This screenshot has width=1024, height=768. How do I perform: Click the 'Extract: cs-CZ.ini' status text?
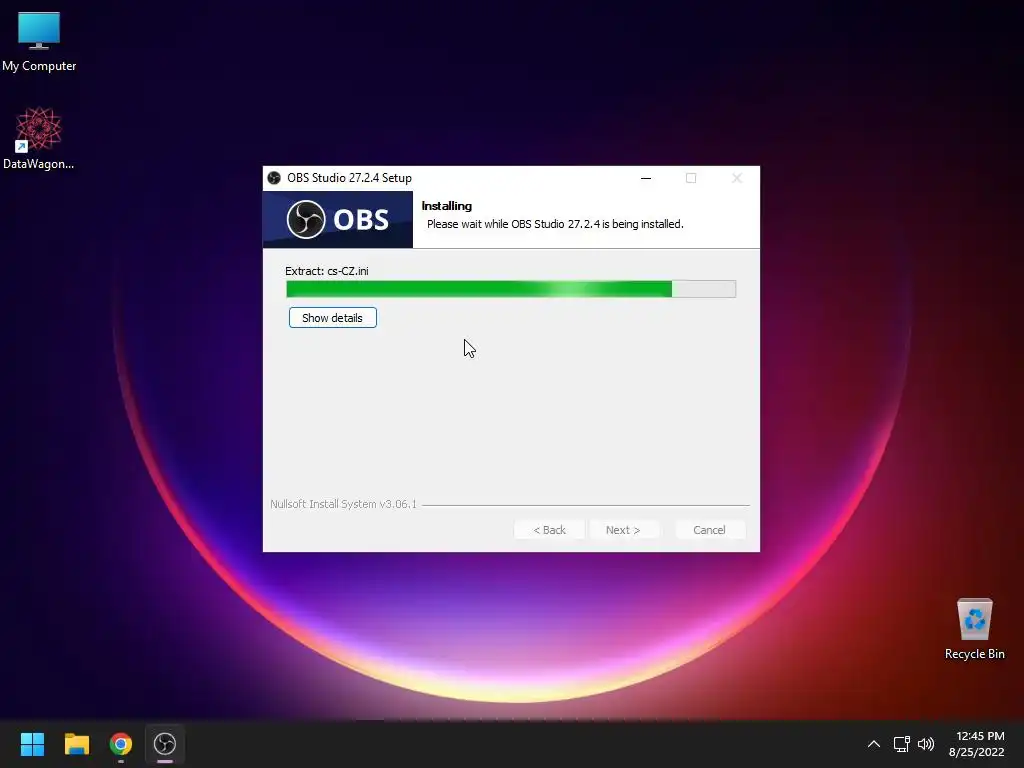(x=327, y=271)
